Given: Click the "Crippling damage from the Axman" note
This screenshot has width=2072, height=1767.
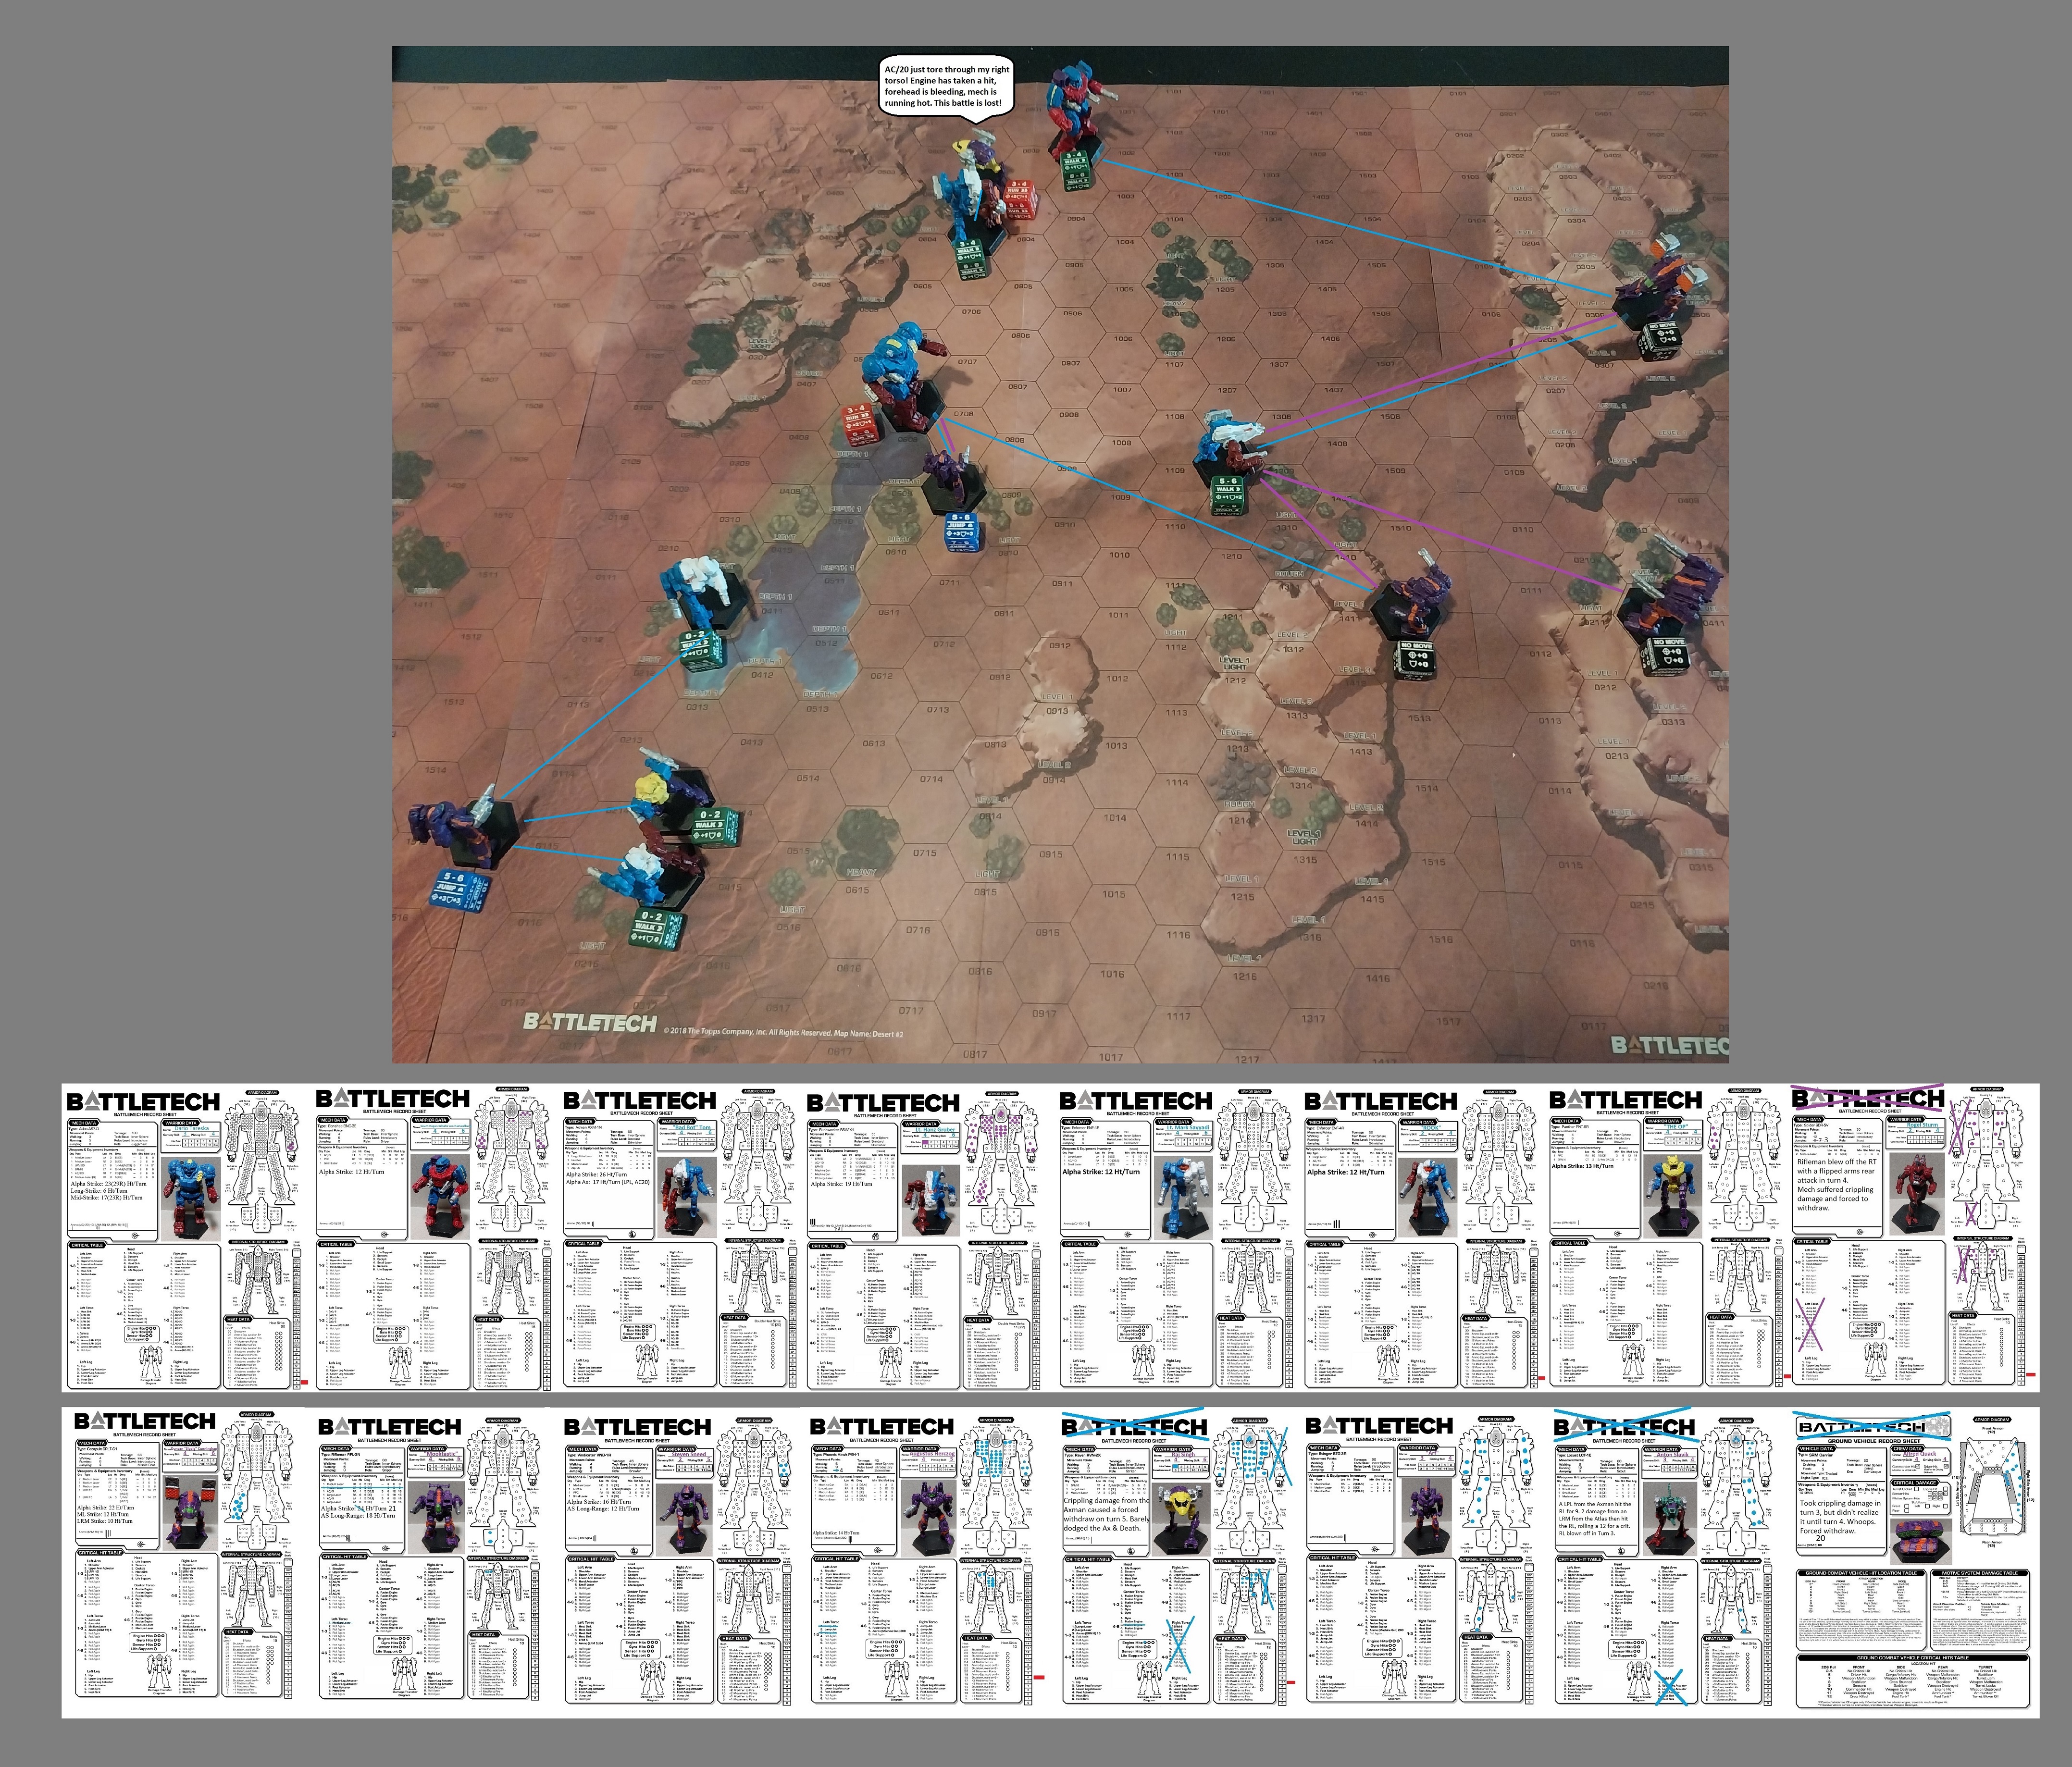Looking at the screenshot, I should pos(1107,1514).
